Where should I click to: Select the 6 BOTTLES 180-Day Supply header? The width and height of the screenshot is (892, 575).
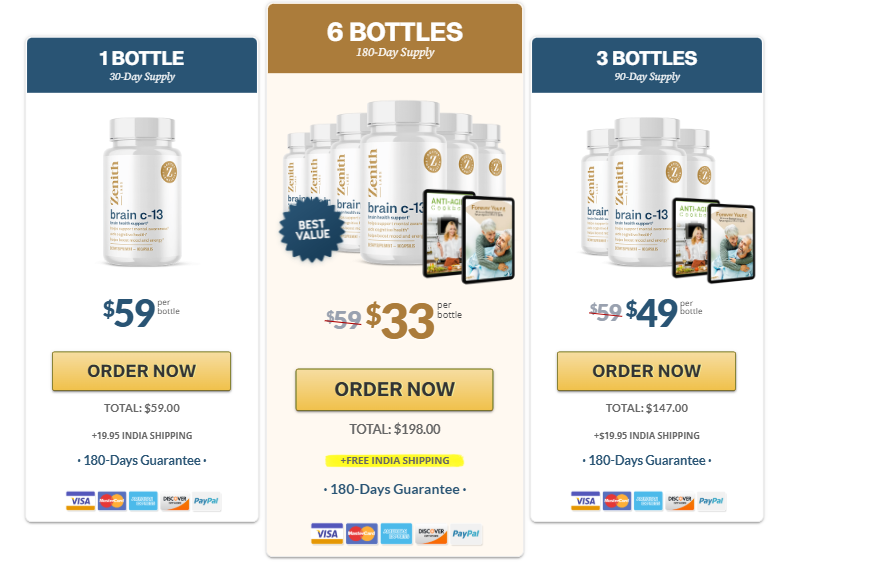click(395, 39)
